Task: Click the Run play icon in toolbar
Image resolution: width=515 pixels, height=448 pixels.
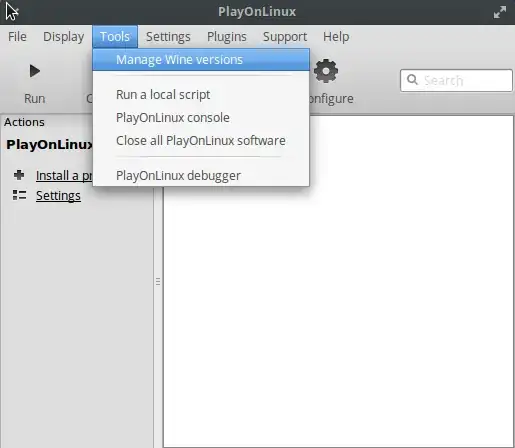Action: (35, 71)
